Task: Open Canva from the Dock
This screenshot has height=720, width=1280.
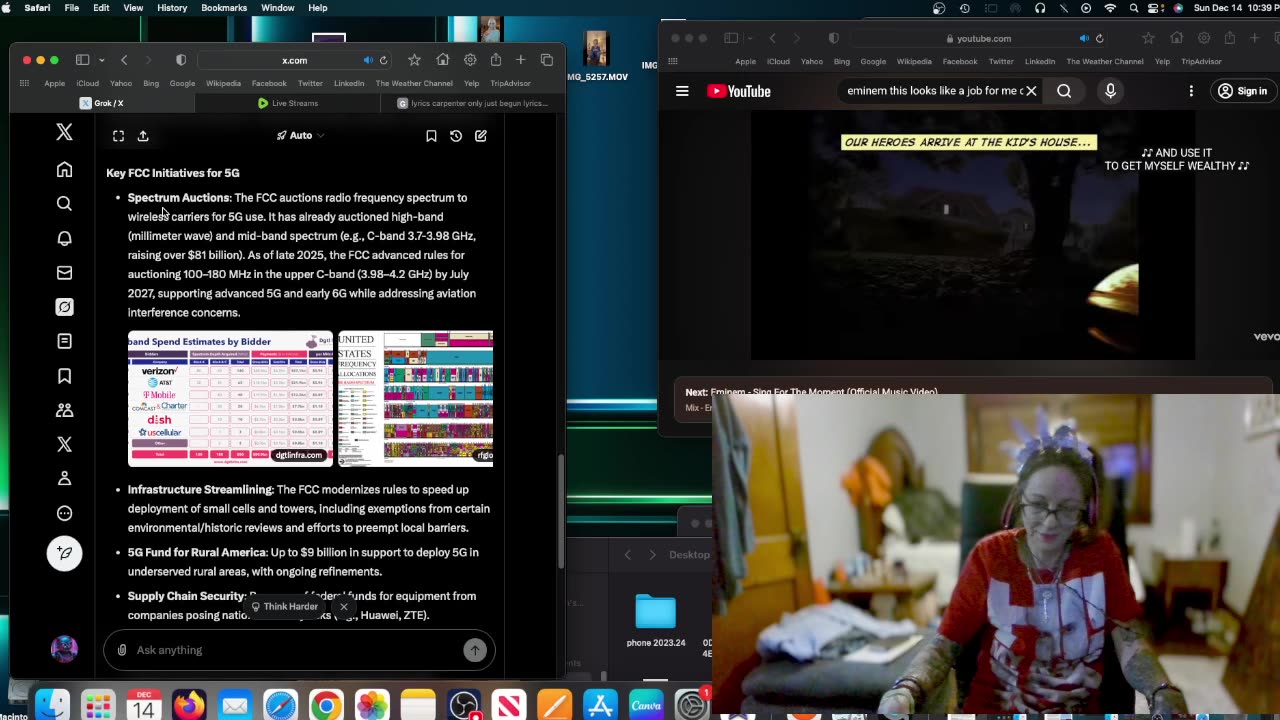Action: (646, 706)
